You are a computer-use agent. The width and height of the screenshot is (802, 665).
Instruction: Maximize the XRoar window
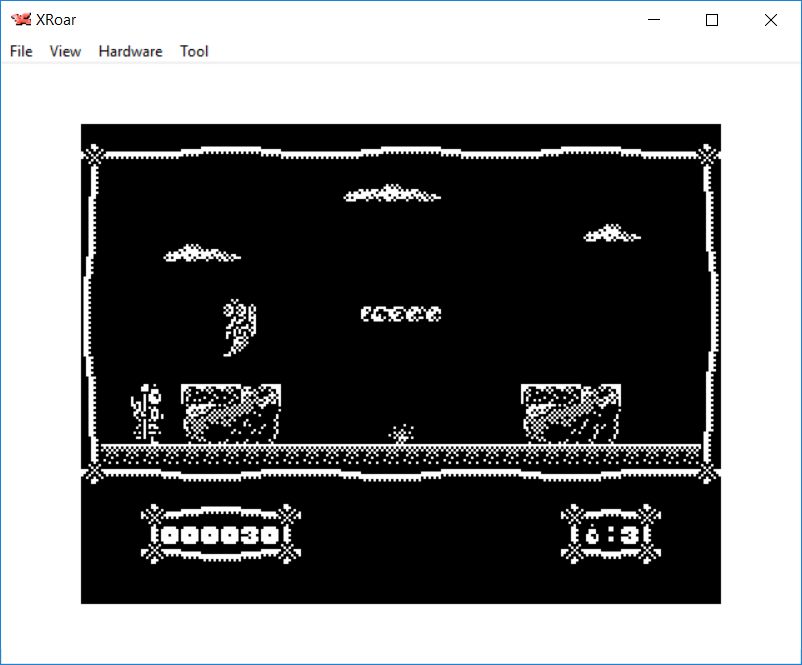712,20
